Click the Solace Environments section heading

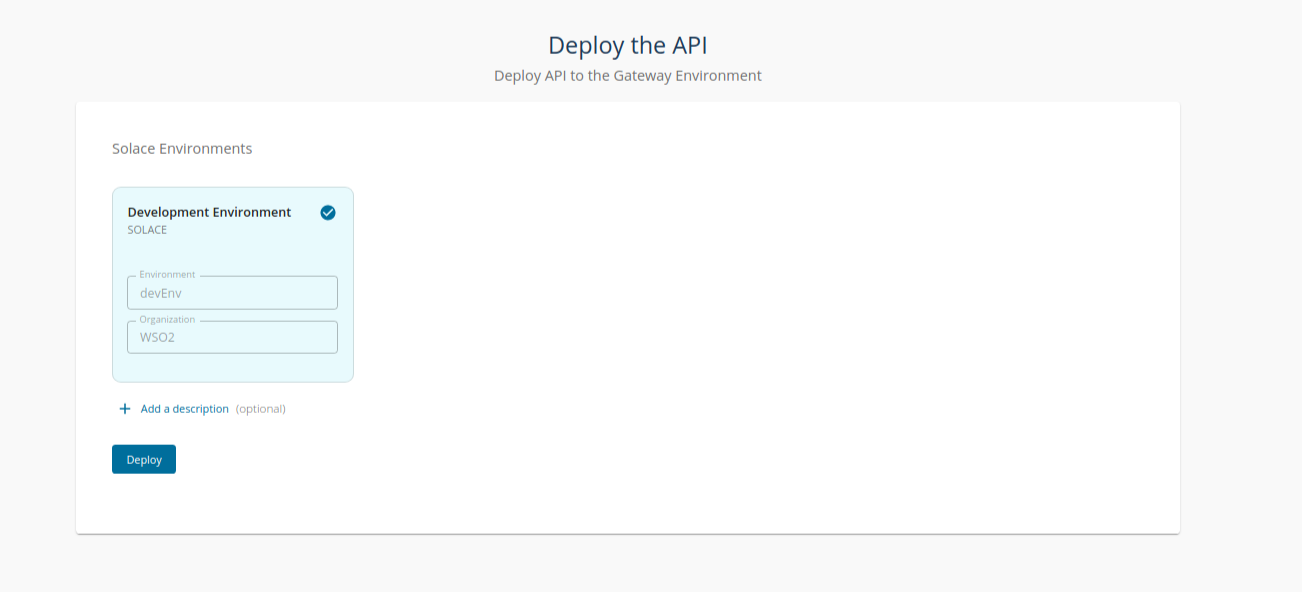coord(181,148)
